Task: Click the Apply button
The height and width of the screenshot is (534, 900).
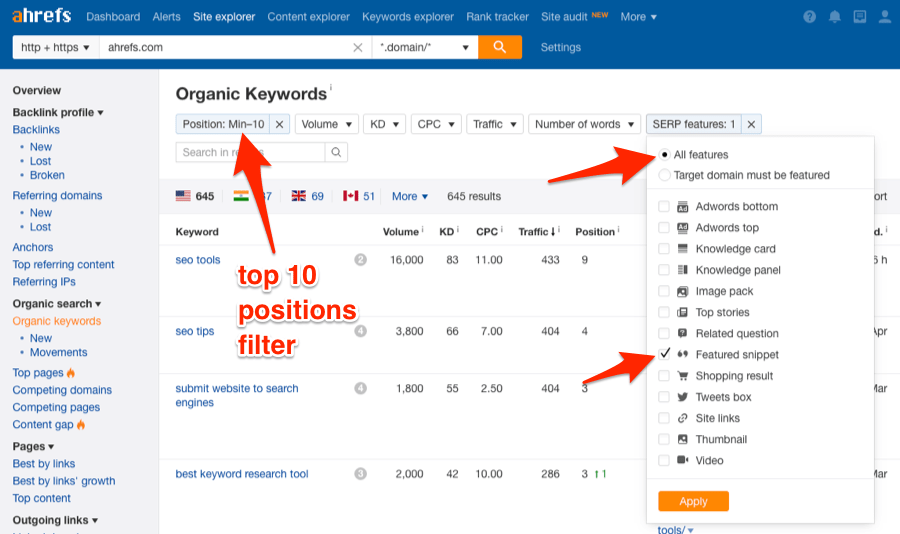Action: 693,501
